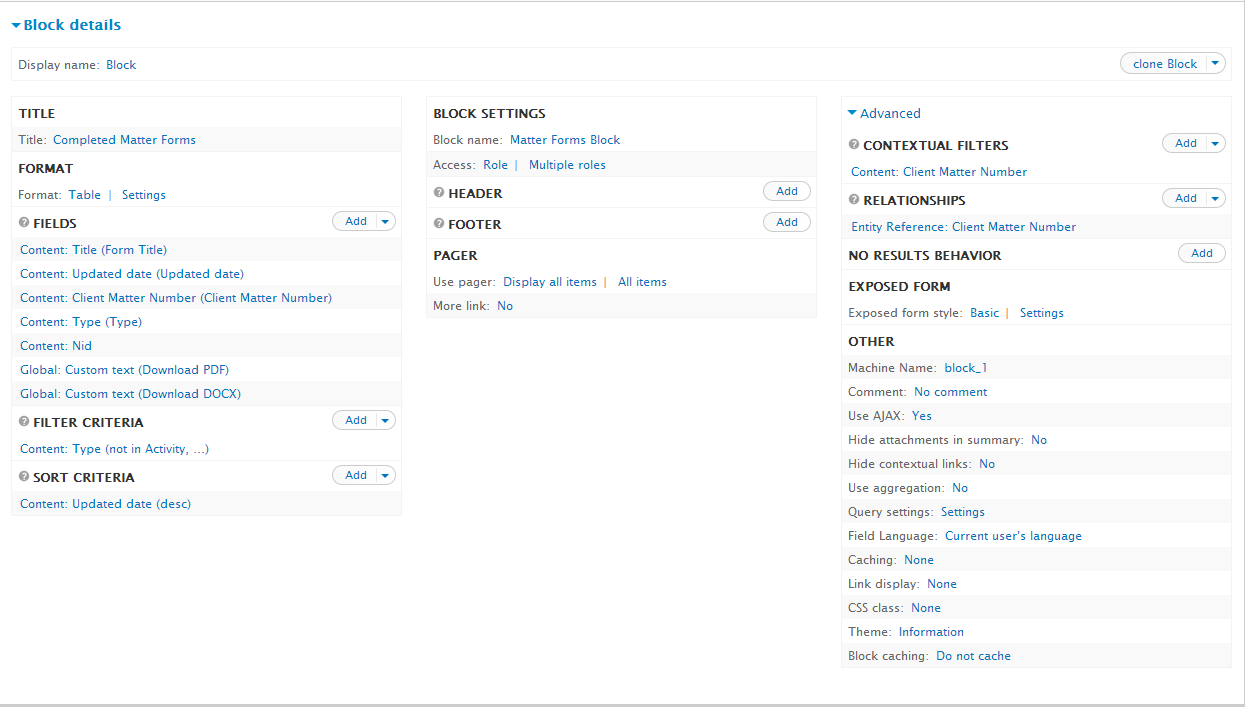Add a new field

pos(356,221)
